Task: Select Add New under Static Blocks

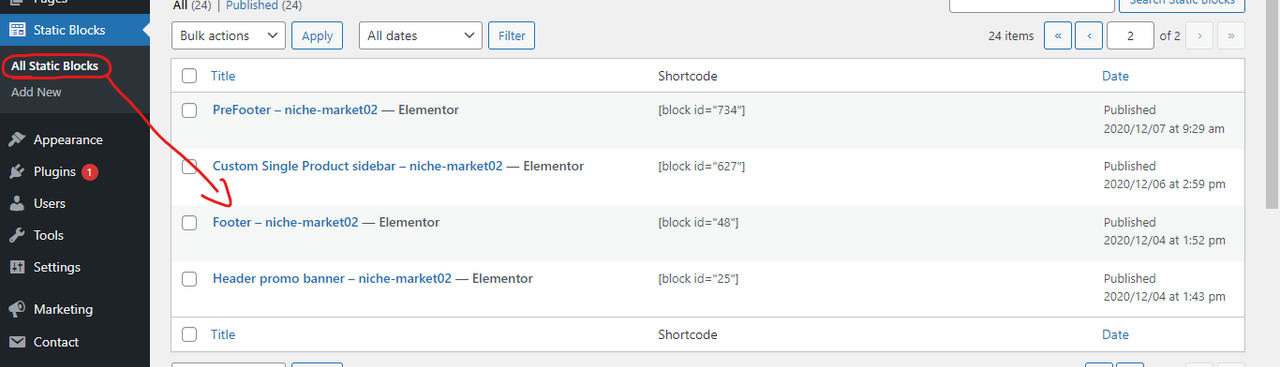Action: pyautogui.click(x=36, y=92)
